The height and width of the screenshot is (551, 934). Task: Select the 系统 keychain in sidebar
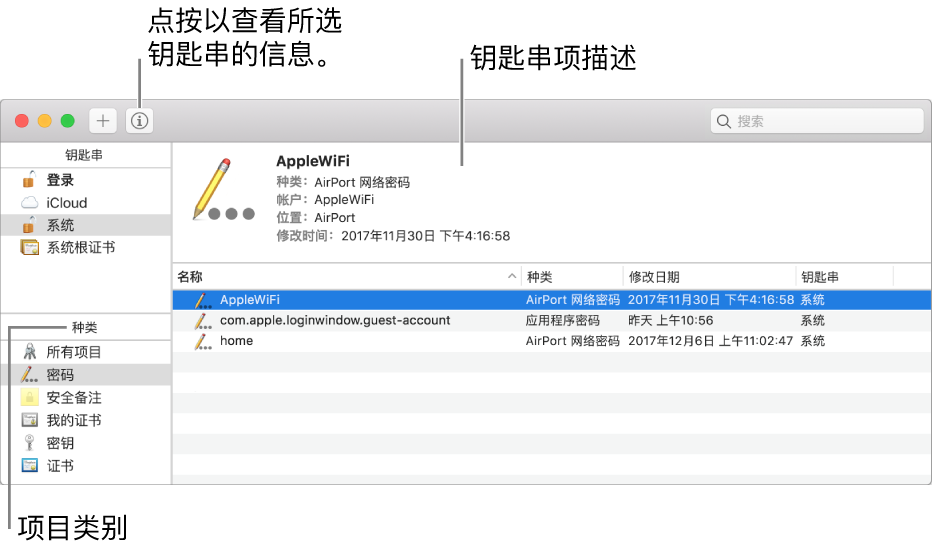pos(86,225)
